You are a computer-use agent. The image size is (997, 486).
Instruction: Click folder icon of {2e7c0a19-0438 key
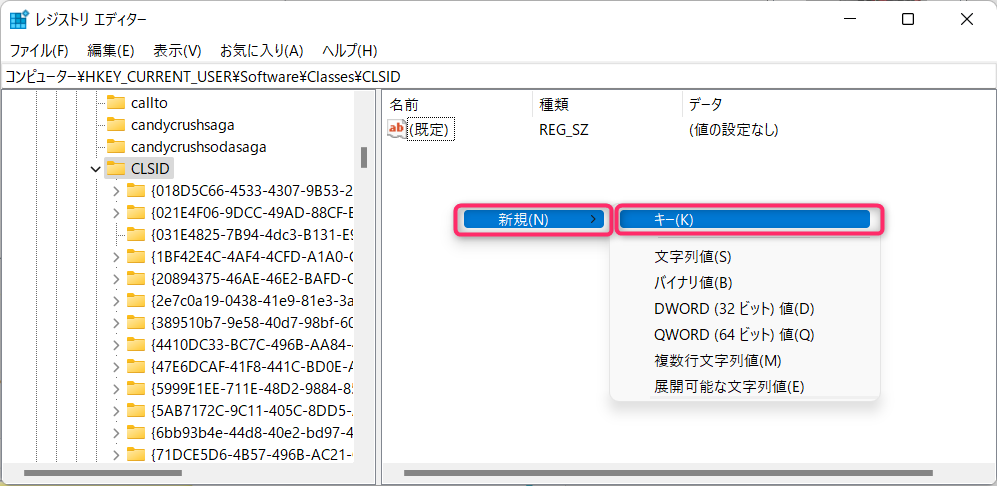tap(136, 300)
